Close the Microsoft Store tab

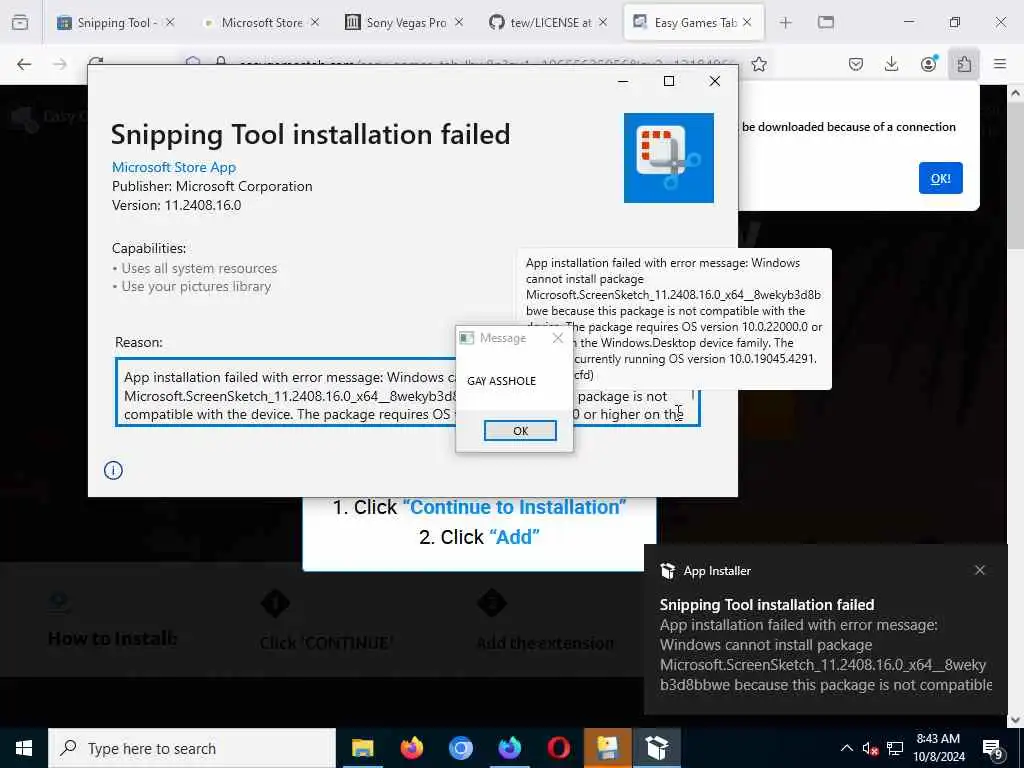[315, 23]
